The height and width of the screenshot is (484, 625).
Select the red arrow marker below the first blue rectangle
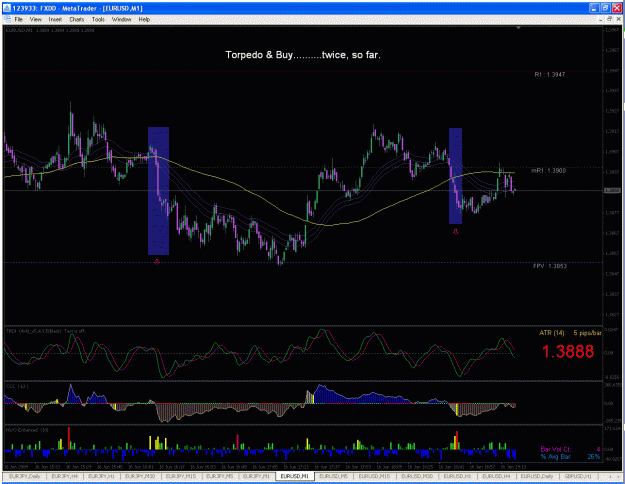click(x=157, y=262)
